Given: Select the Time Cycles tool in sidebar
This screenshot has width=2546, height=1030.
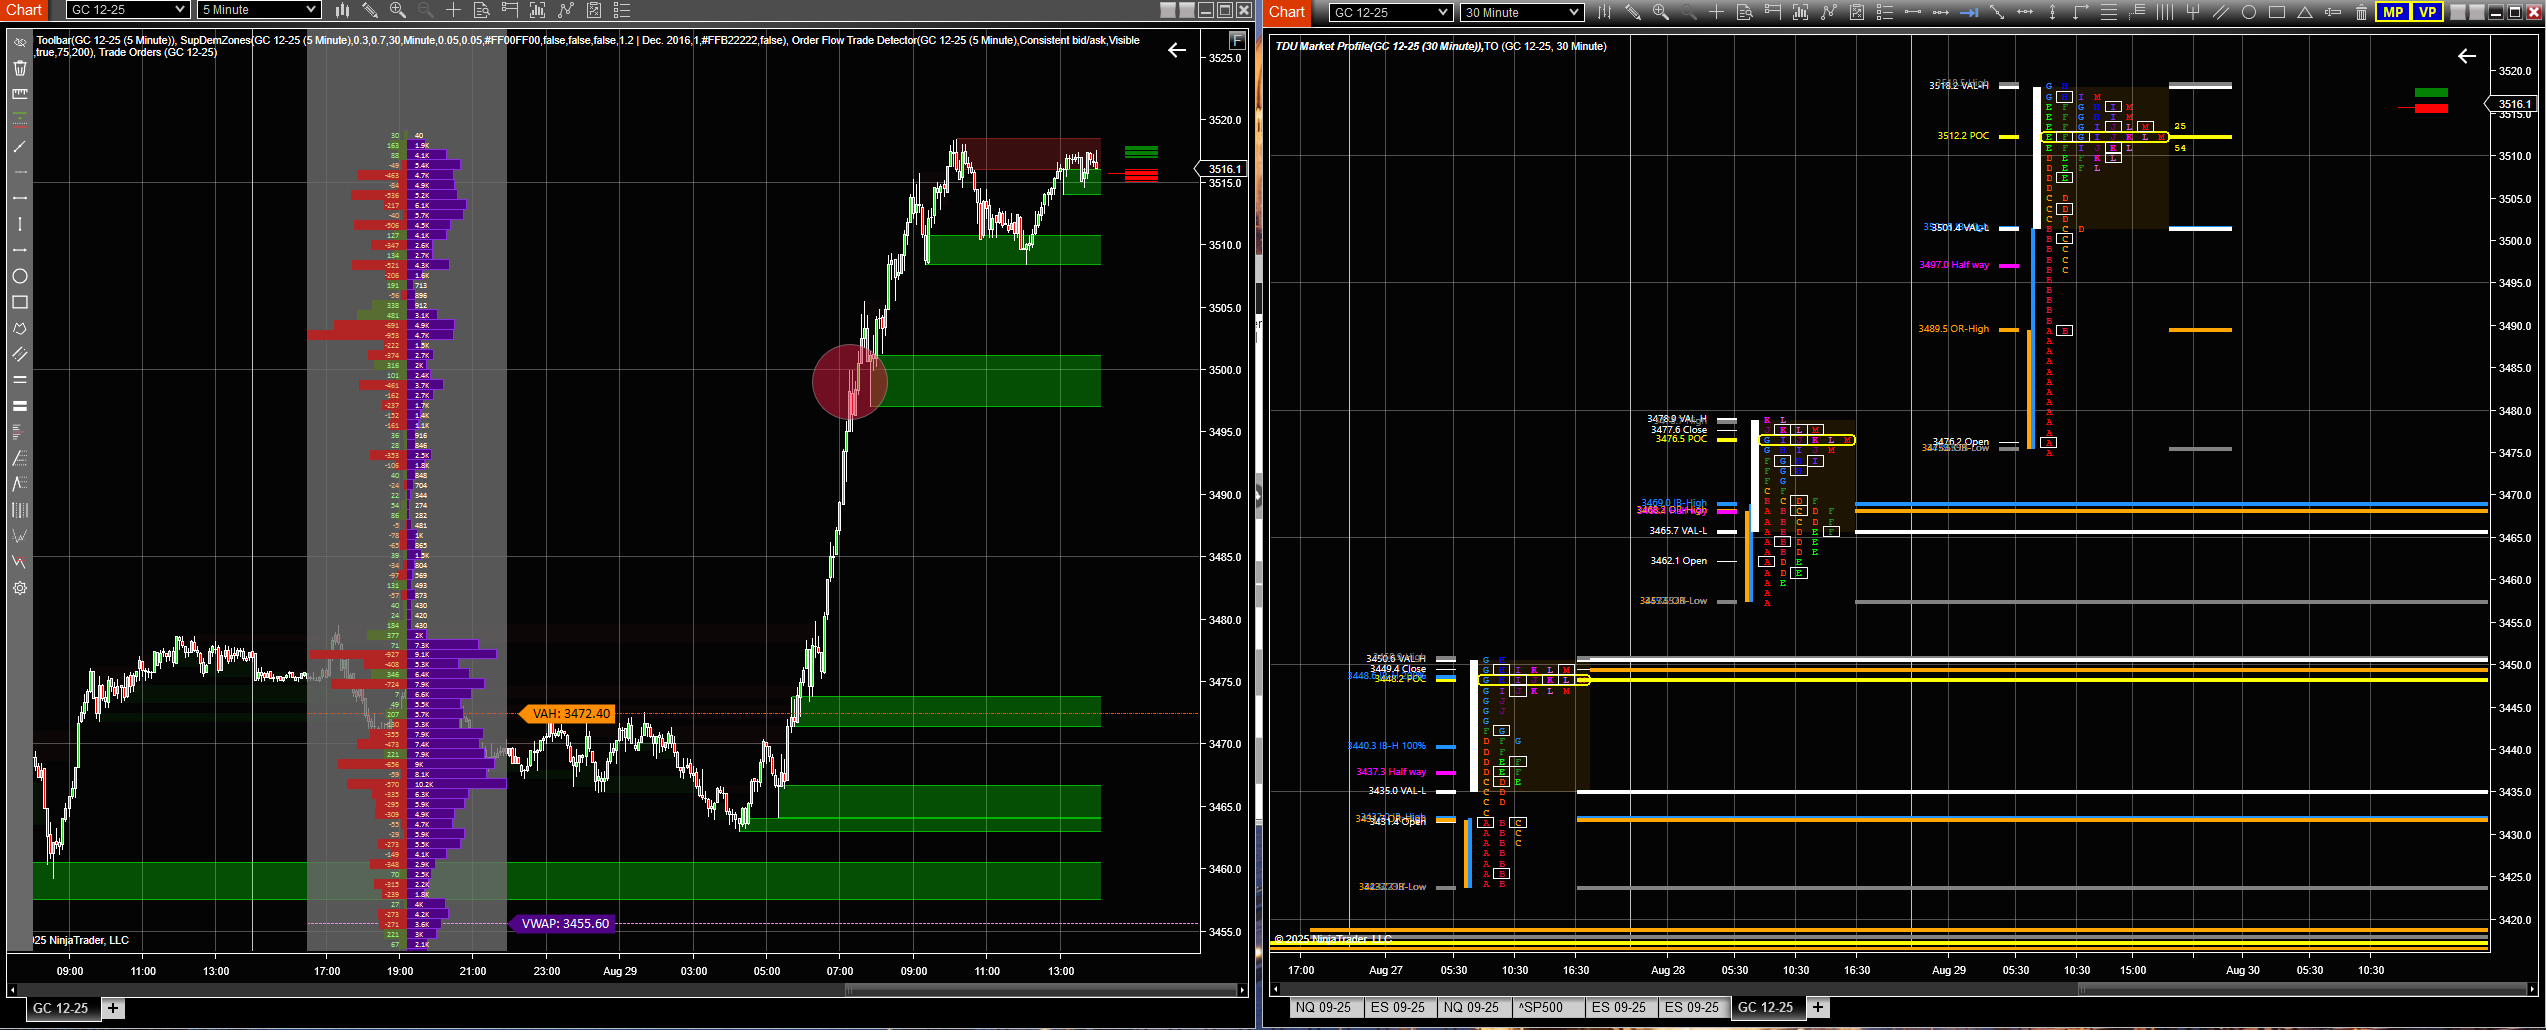Looking at the screenshot, I should click(19, 510).
